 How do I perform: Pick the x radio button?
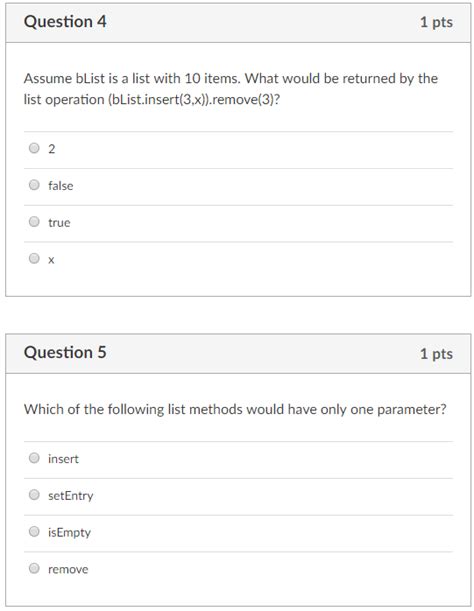(34, 258)
